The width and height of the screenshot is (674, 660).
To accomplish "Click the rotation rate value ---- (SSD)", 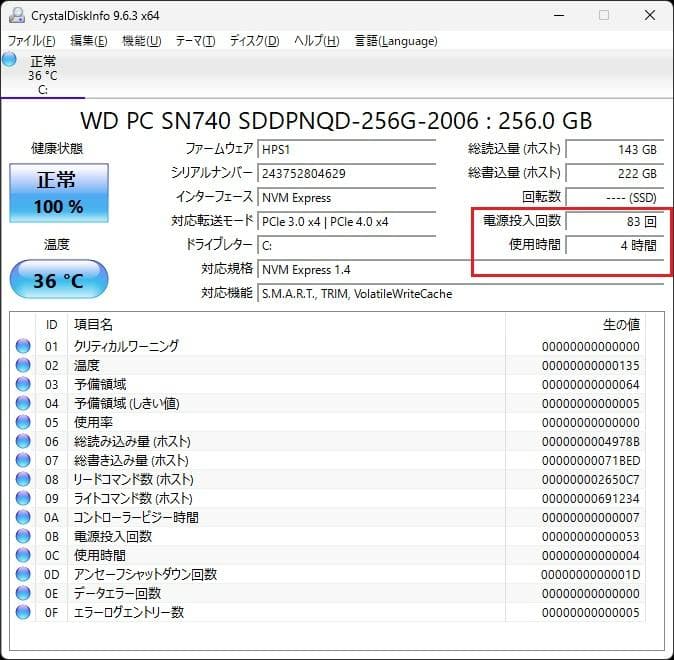I will pos(615,198).
